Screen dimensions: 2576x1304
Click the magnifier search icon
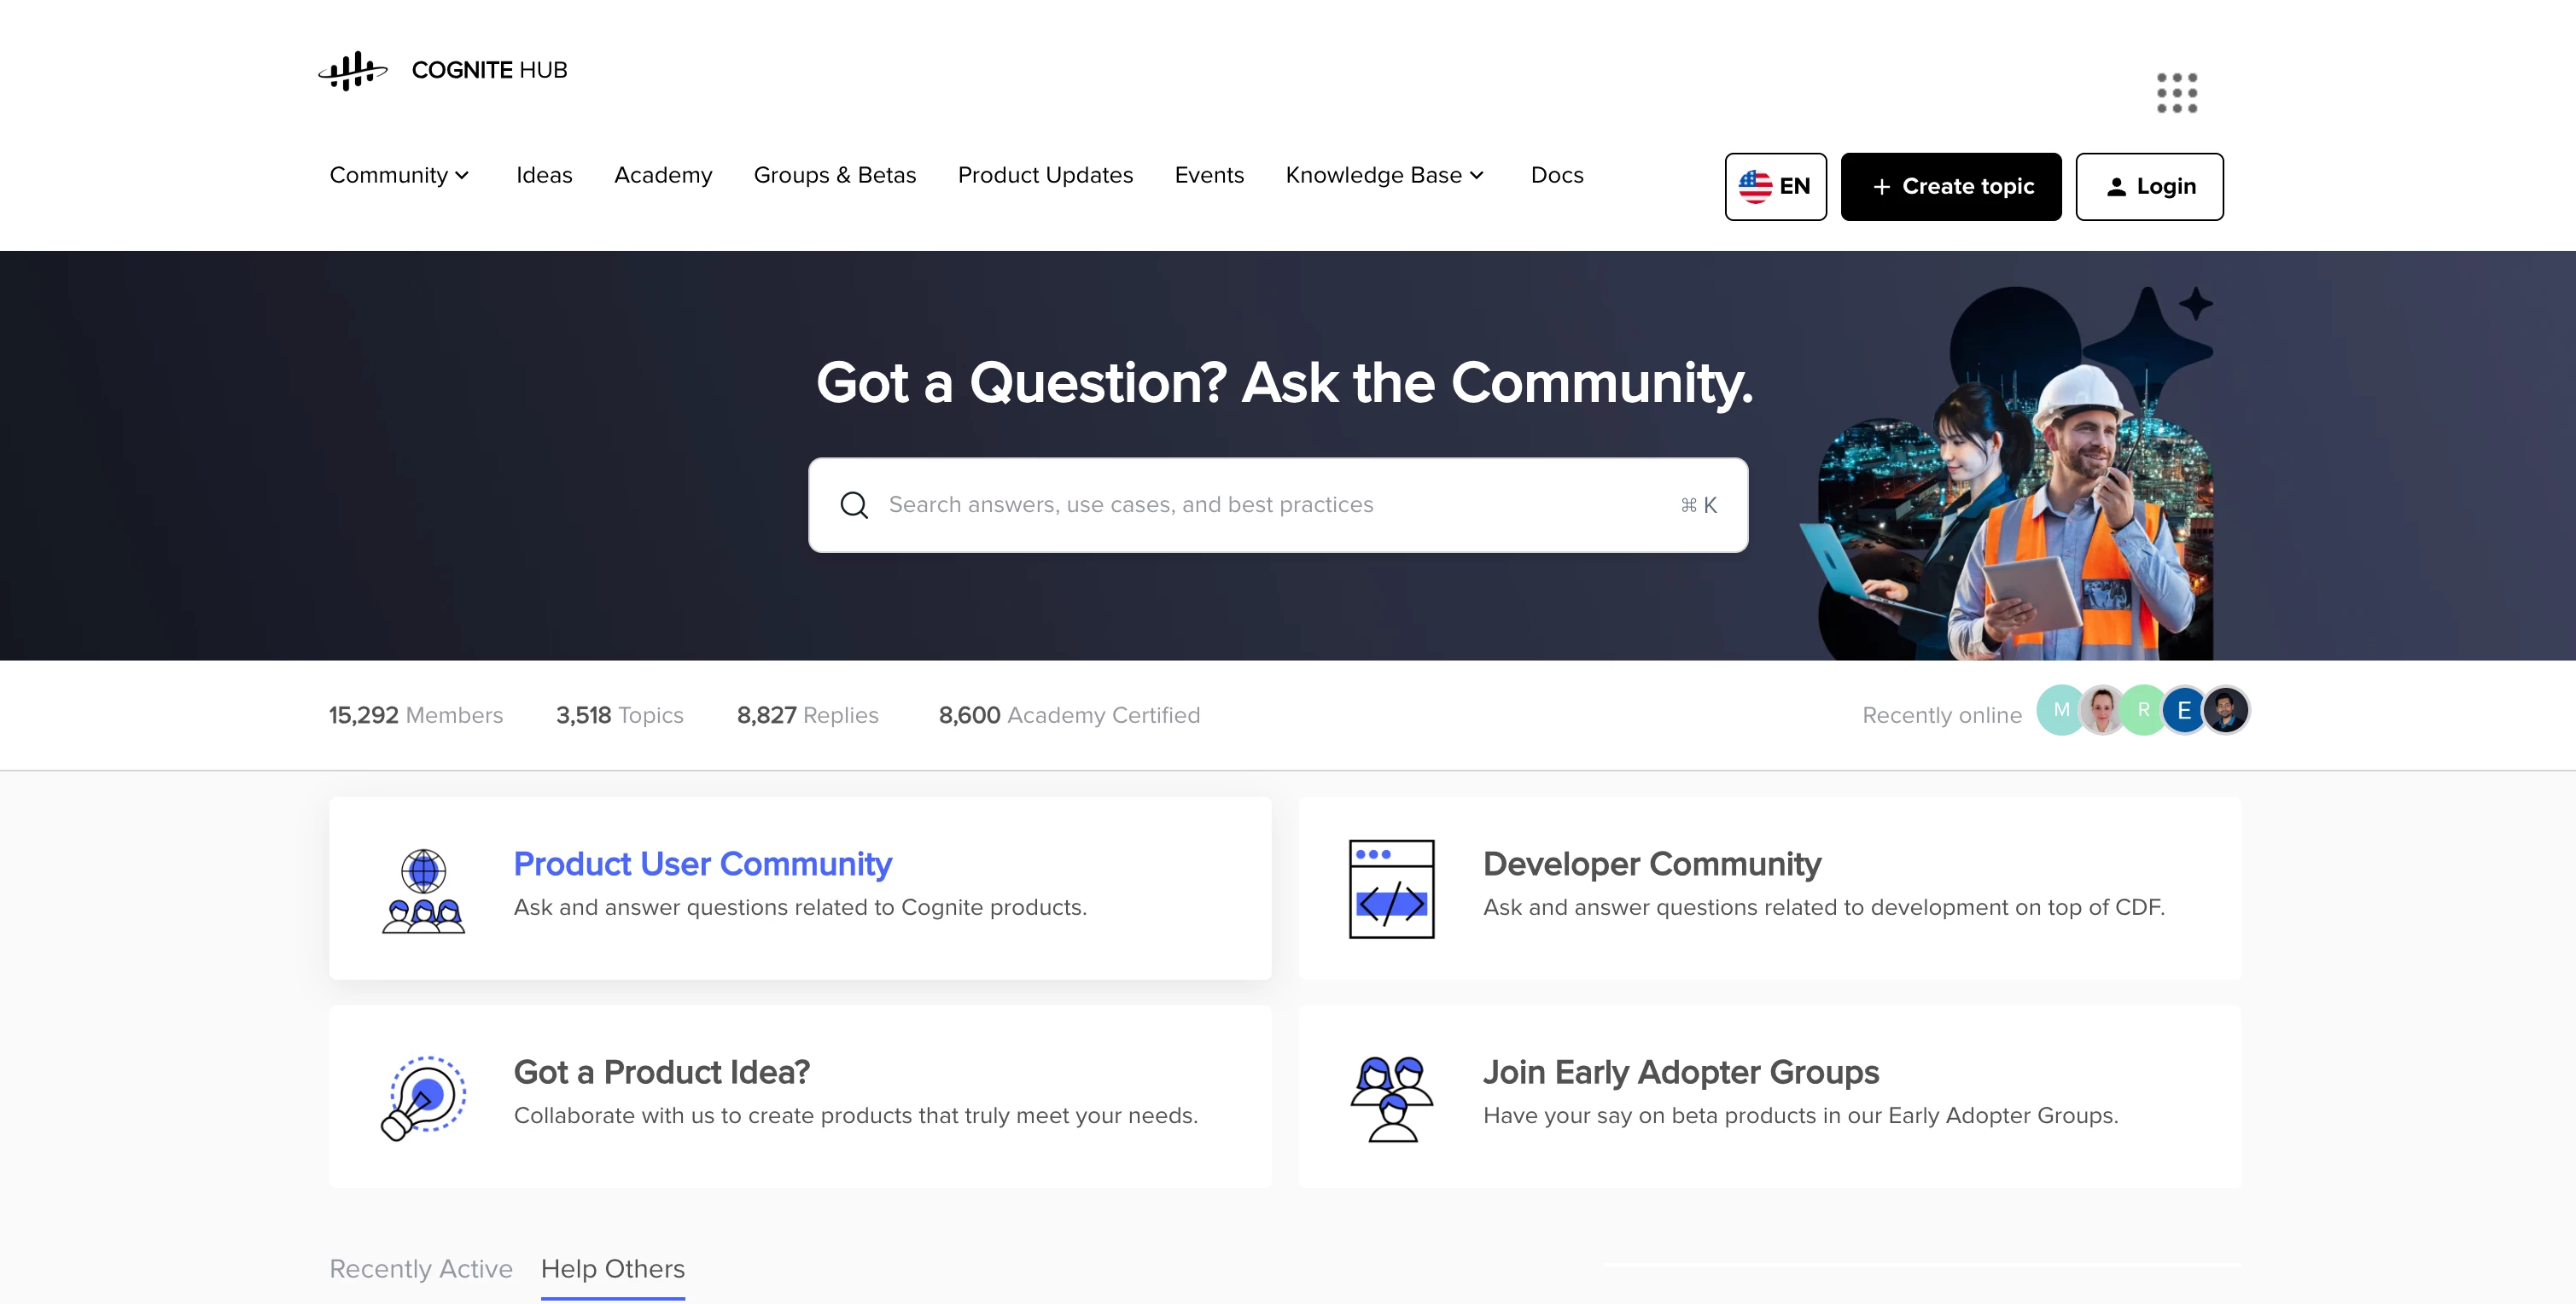tap(854, 505)
